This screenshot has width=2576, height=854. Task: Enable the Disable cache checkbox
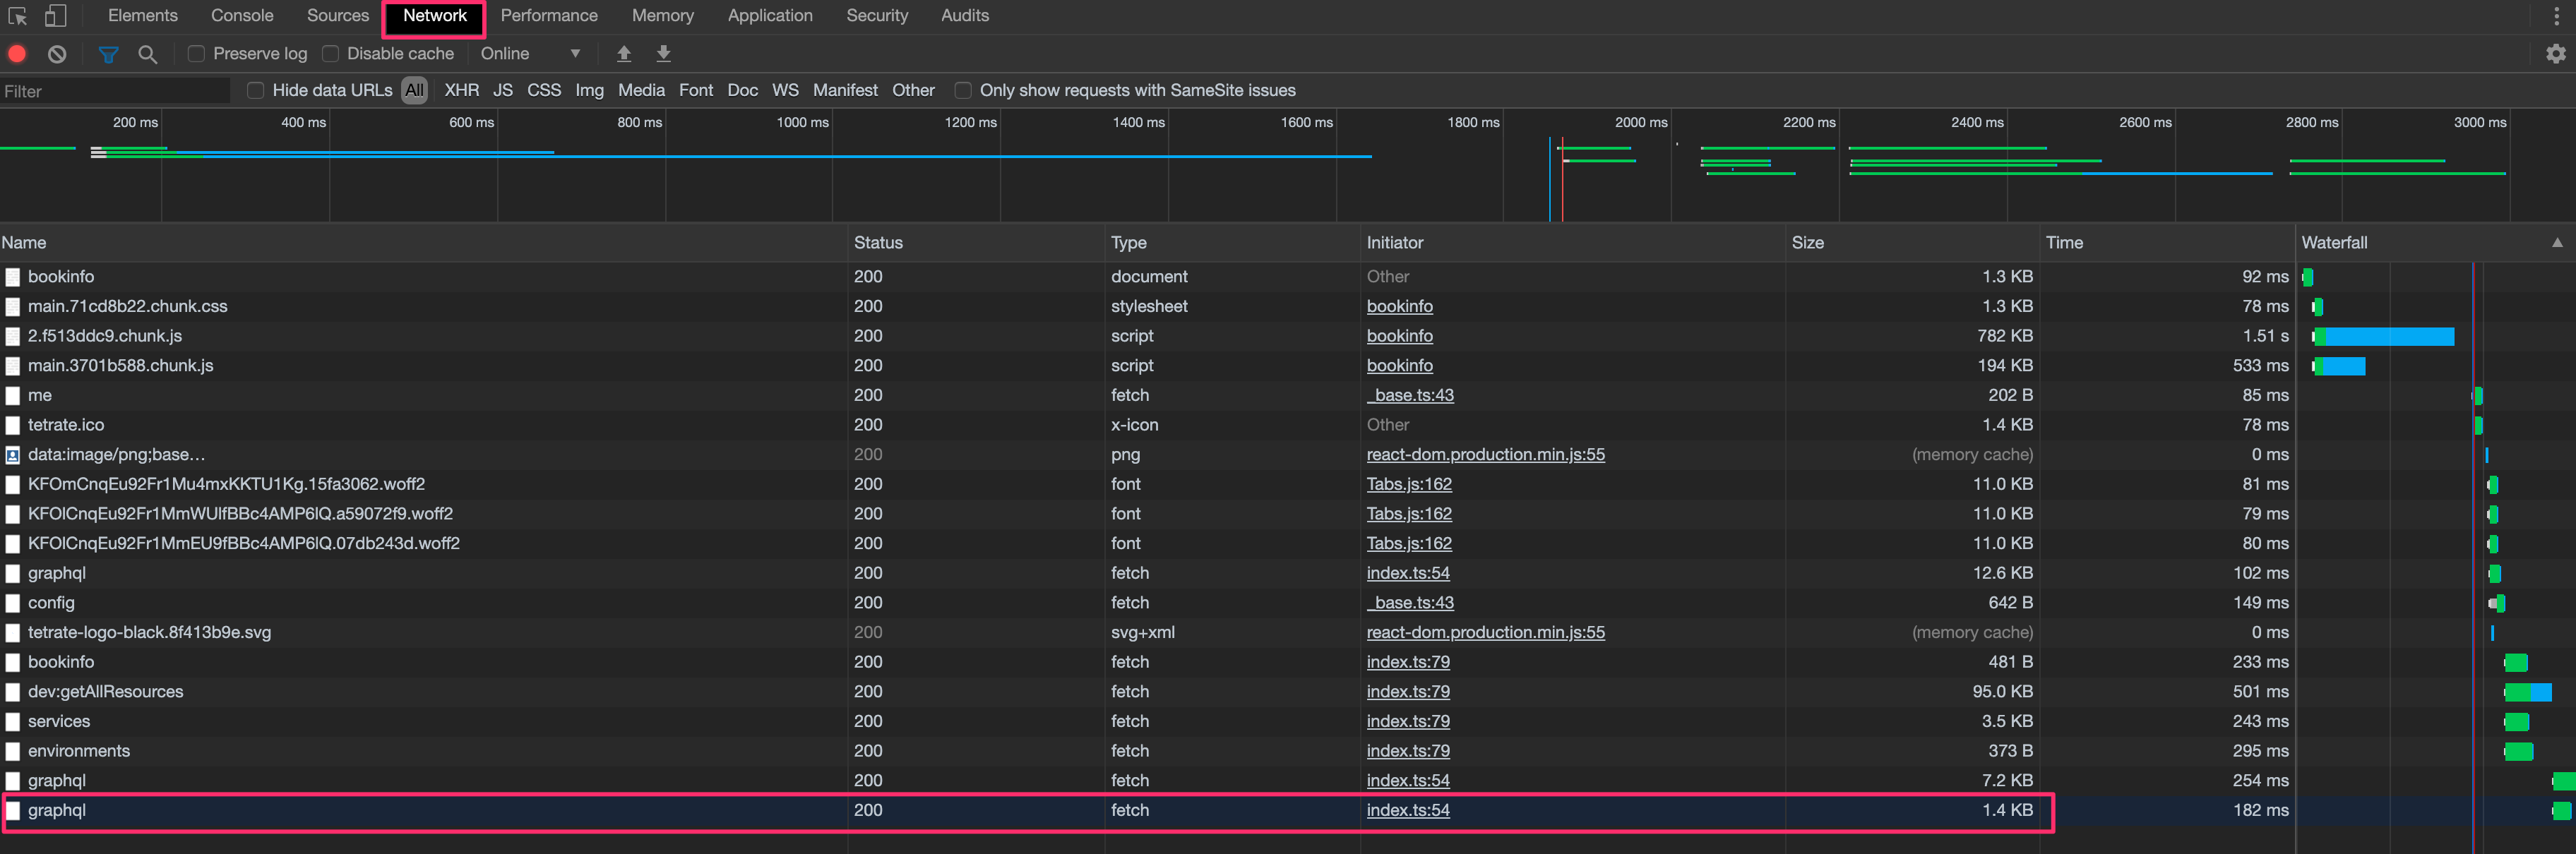click(330, 54)
